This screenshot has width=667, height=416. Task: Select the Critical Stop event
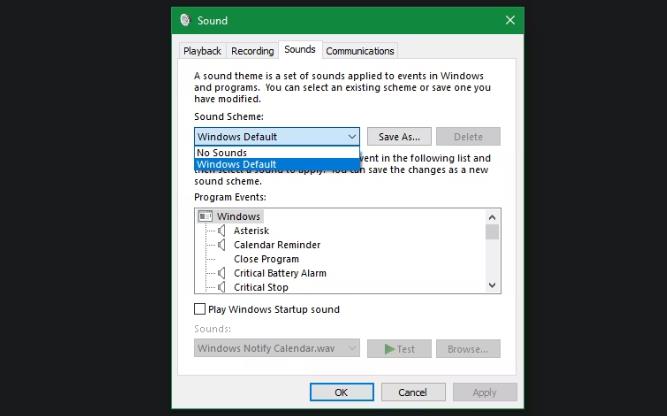(x=261, y=287)
